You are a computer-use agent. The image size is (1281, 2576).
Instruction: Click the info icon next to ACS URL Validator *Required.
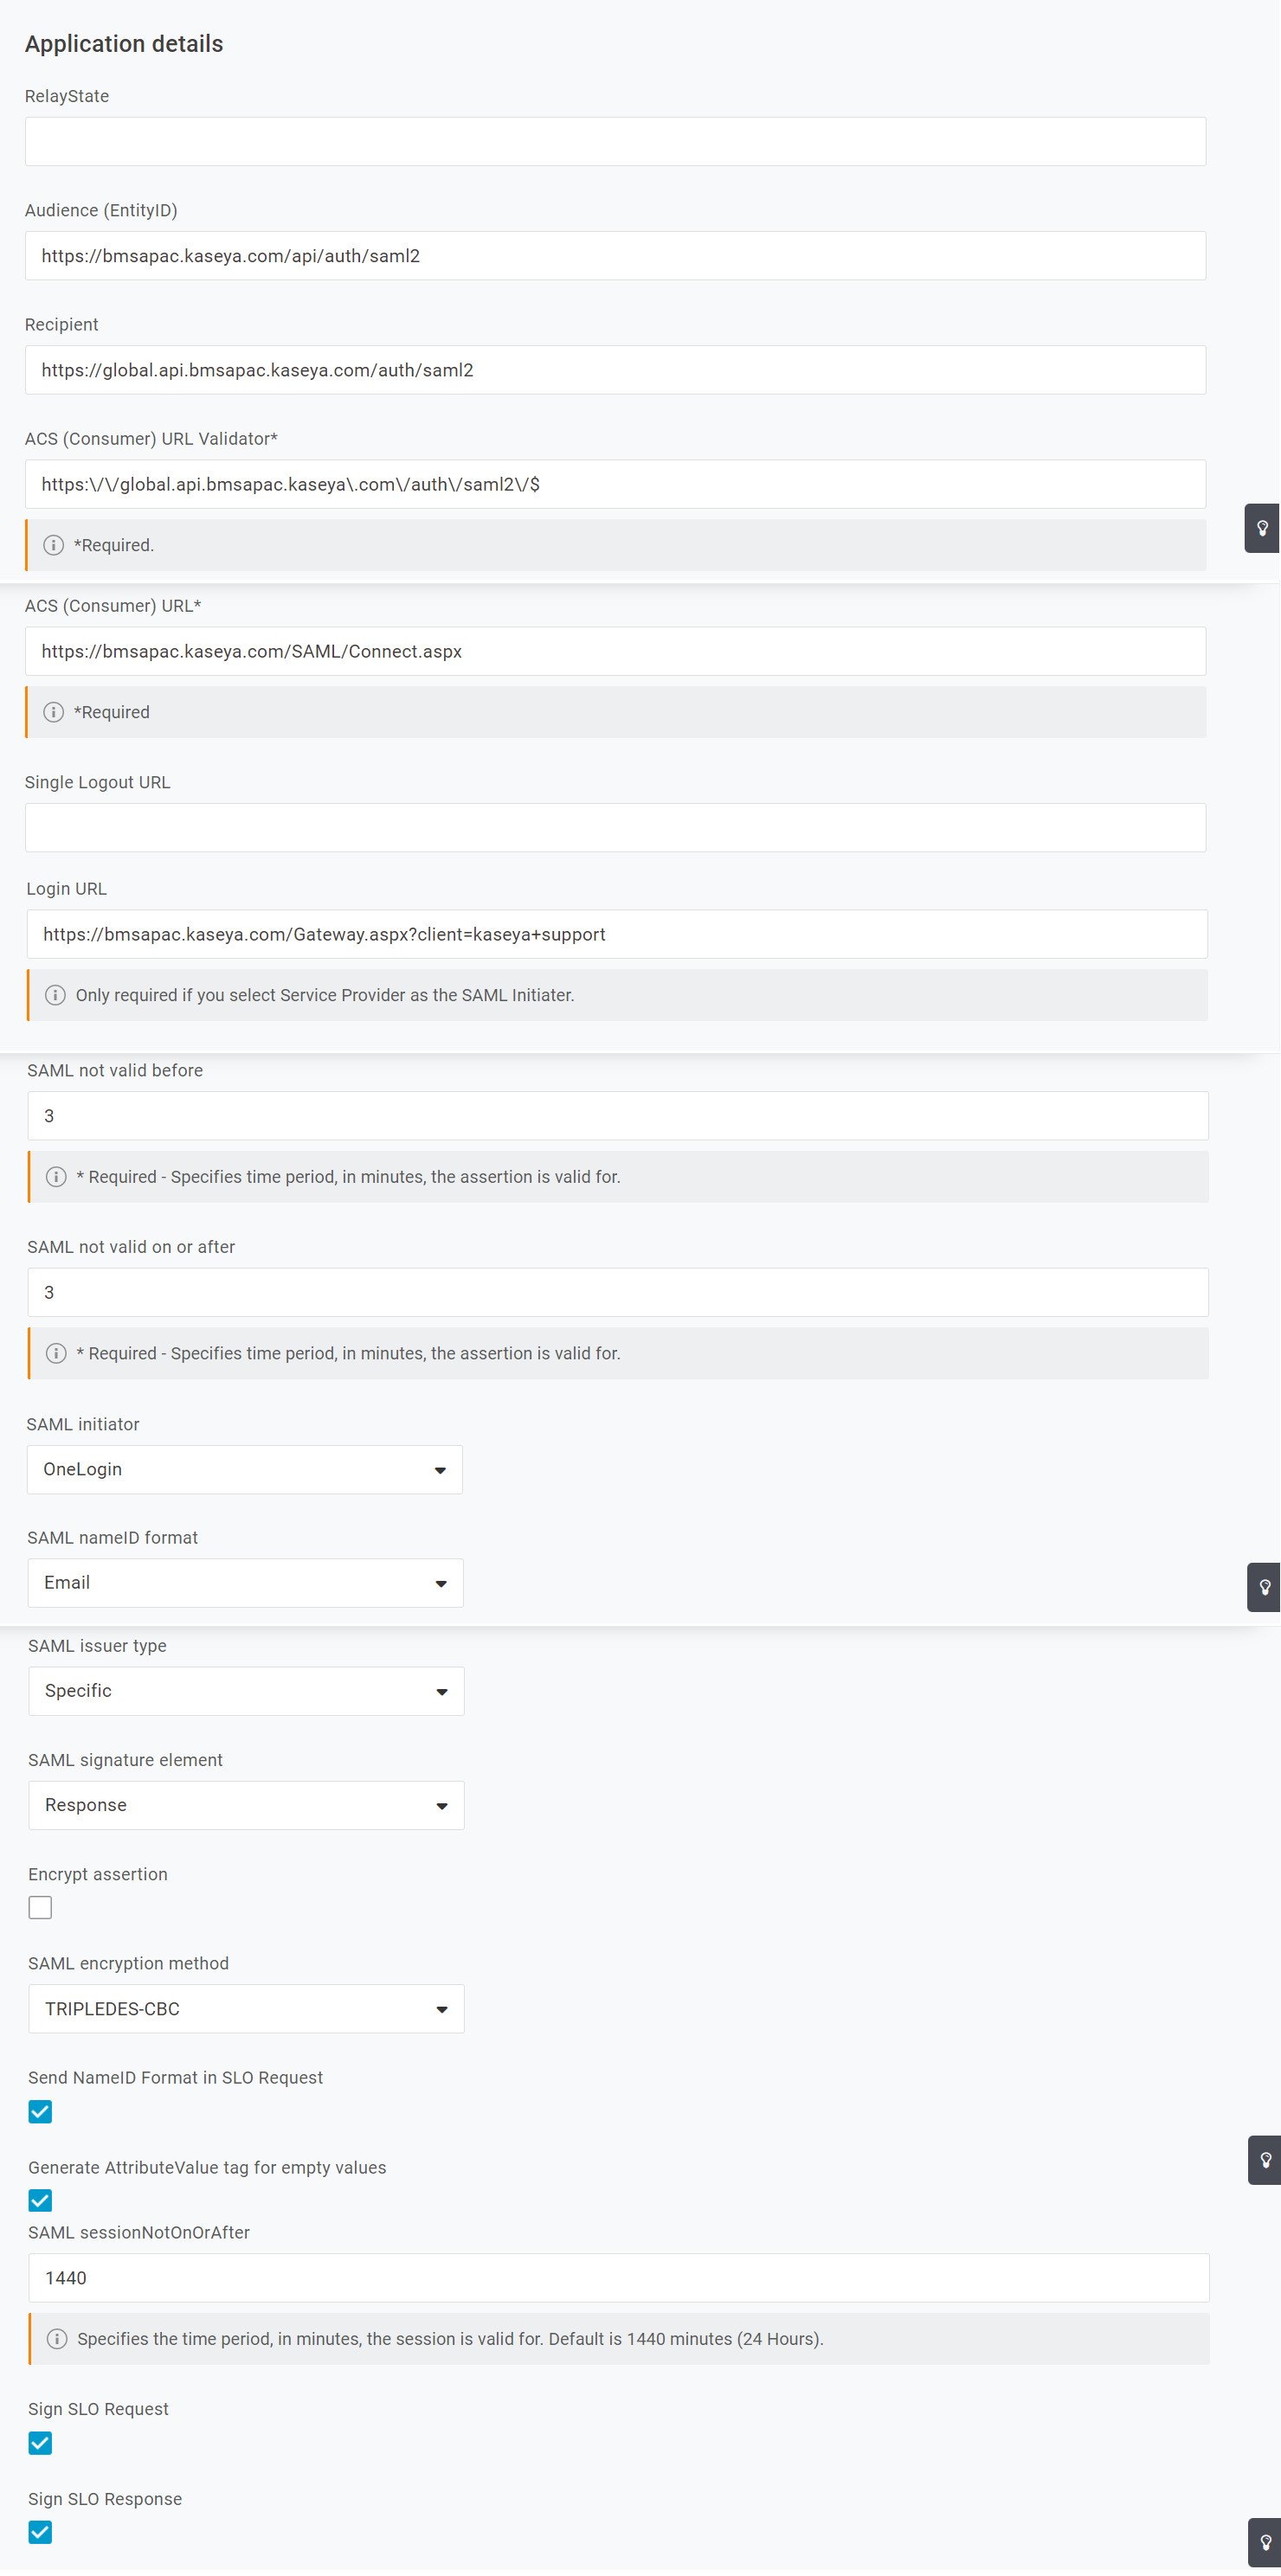click(54, 545)
